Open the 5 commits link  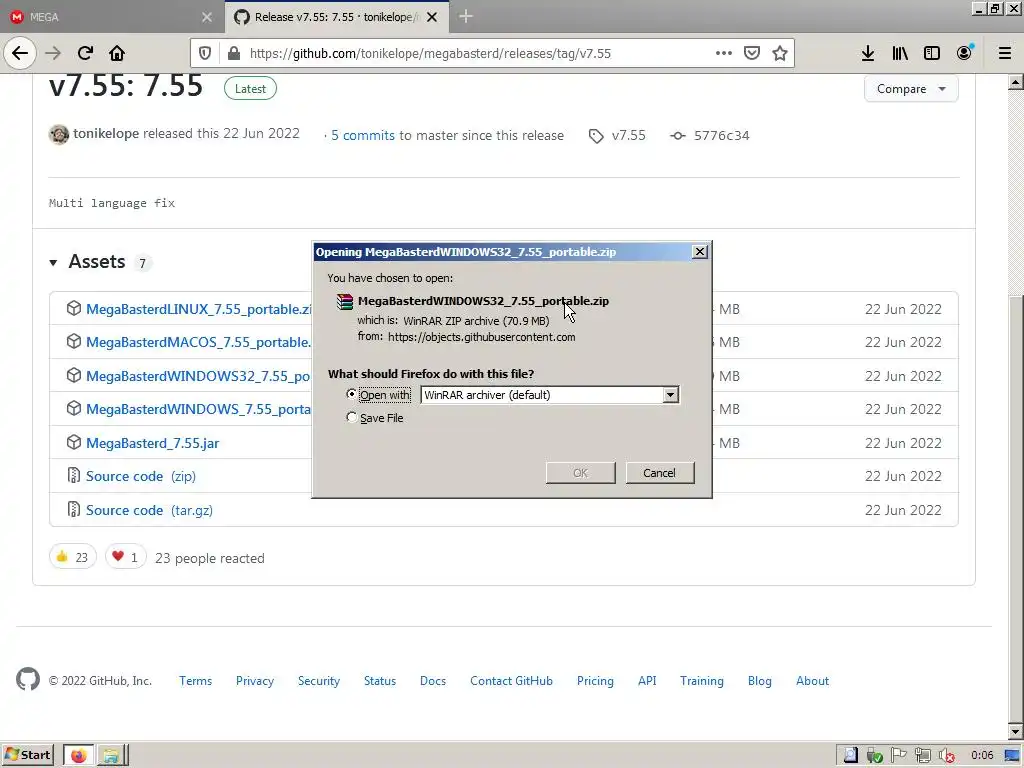[362, 135]
